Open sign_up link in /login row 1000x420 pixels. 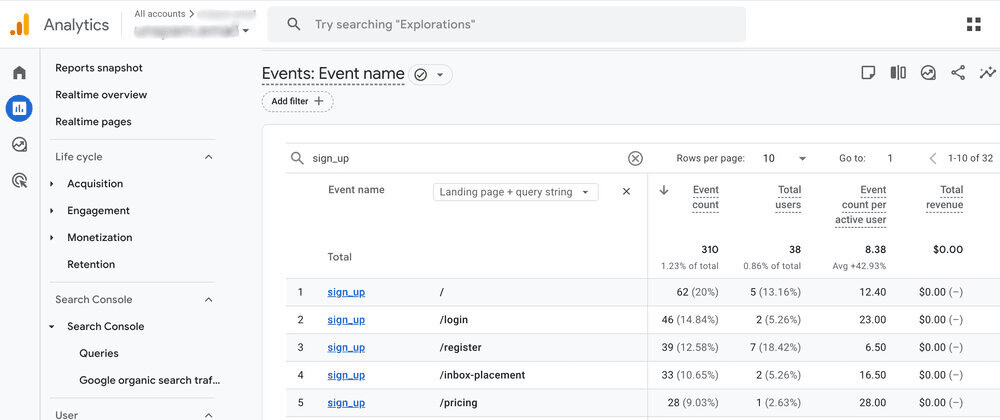[x=346, y=320]
